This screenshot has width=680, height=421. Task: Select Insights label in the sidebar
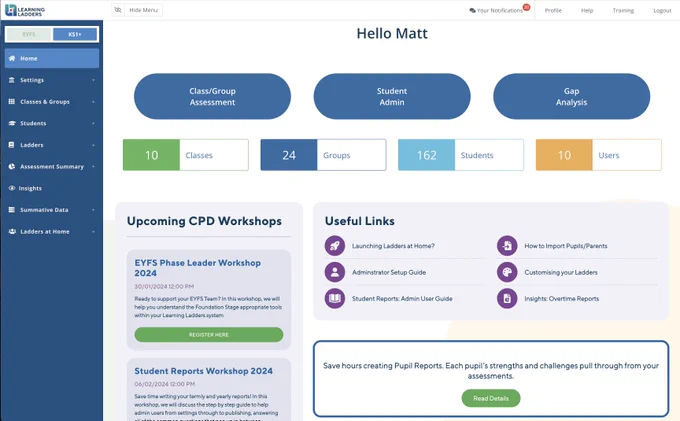point(30,188)
